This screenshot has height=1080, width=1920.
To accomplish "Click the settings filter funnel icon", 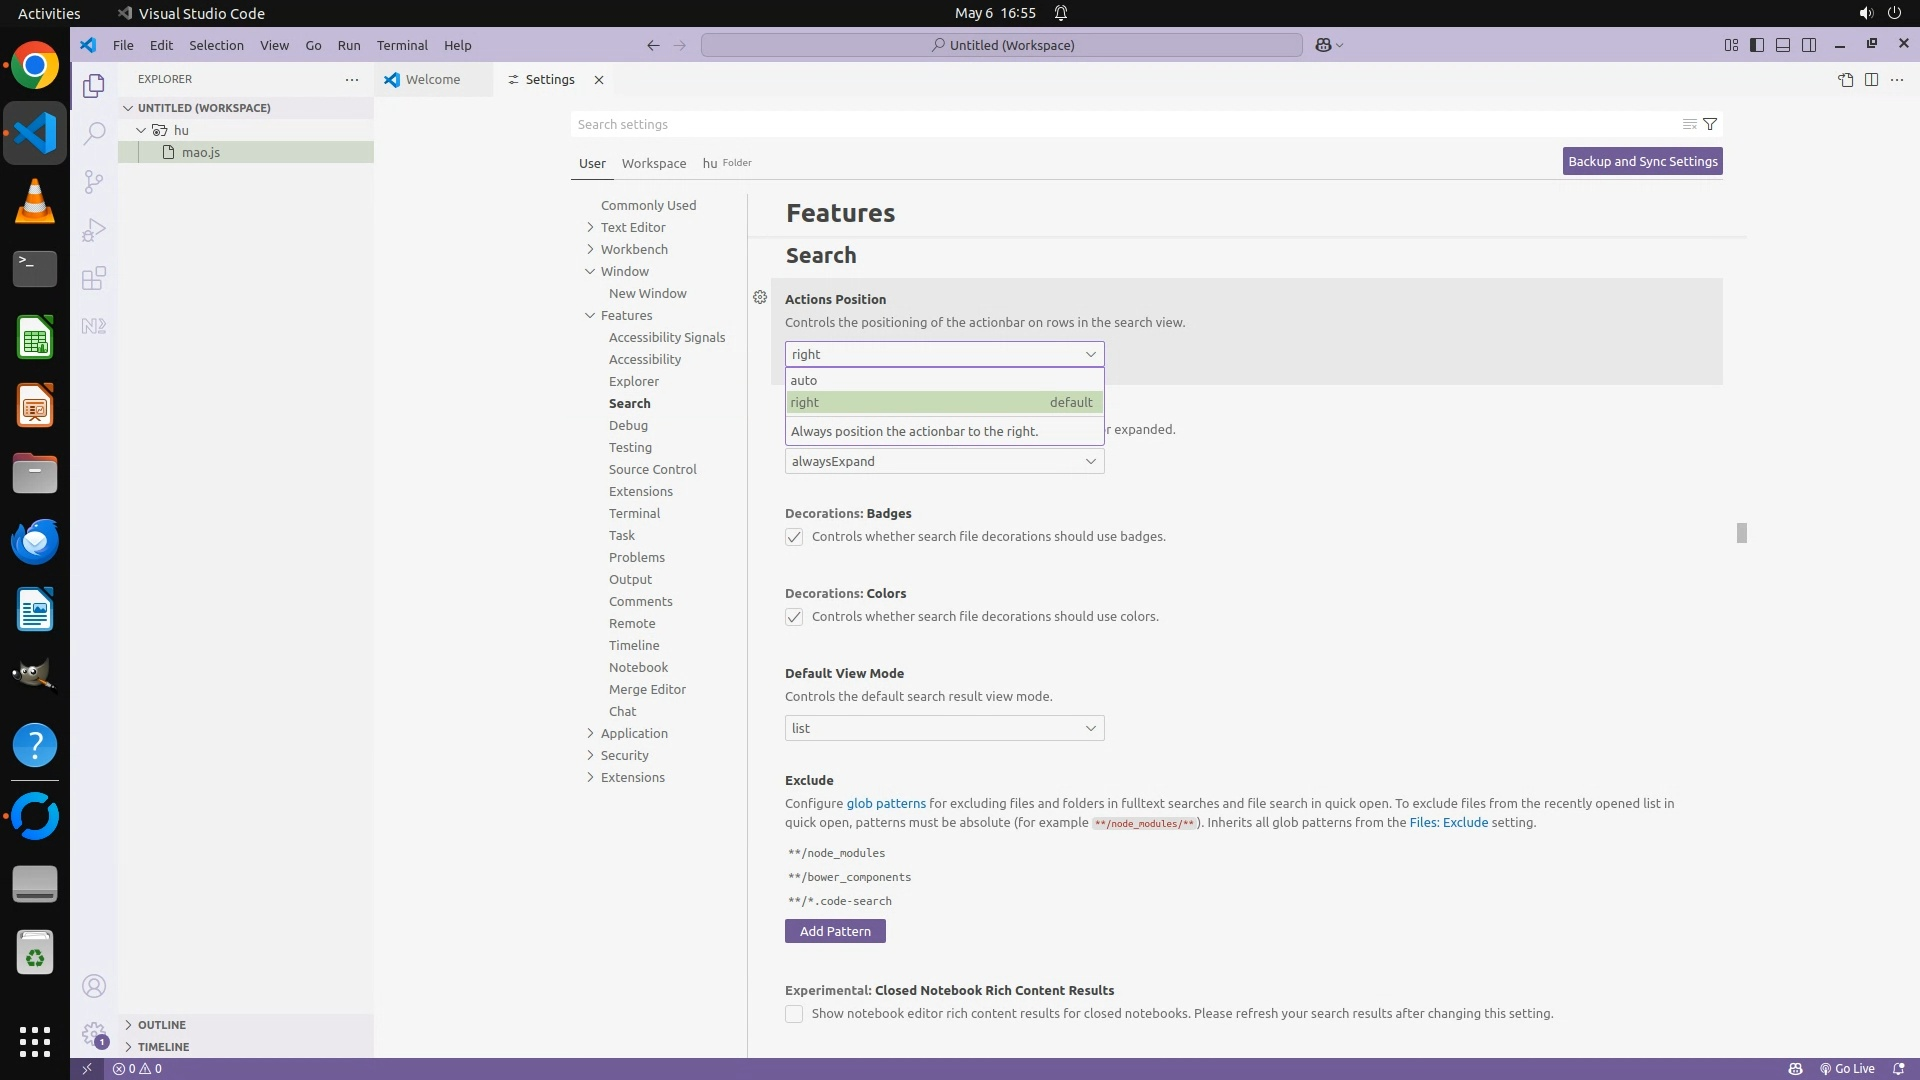I will coord(1710,124).
